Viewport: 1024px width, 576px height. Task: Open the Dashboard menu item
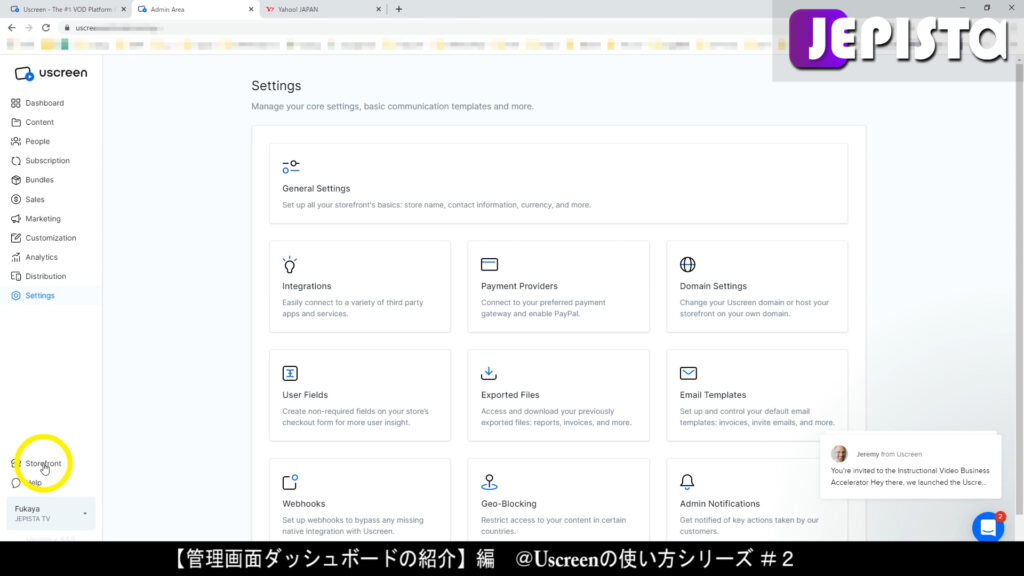click(x=44, y=103)
